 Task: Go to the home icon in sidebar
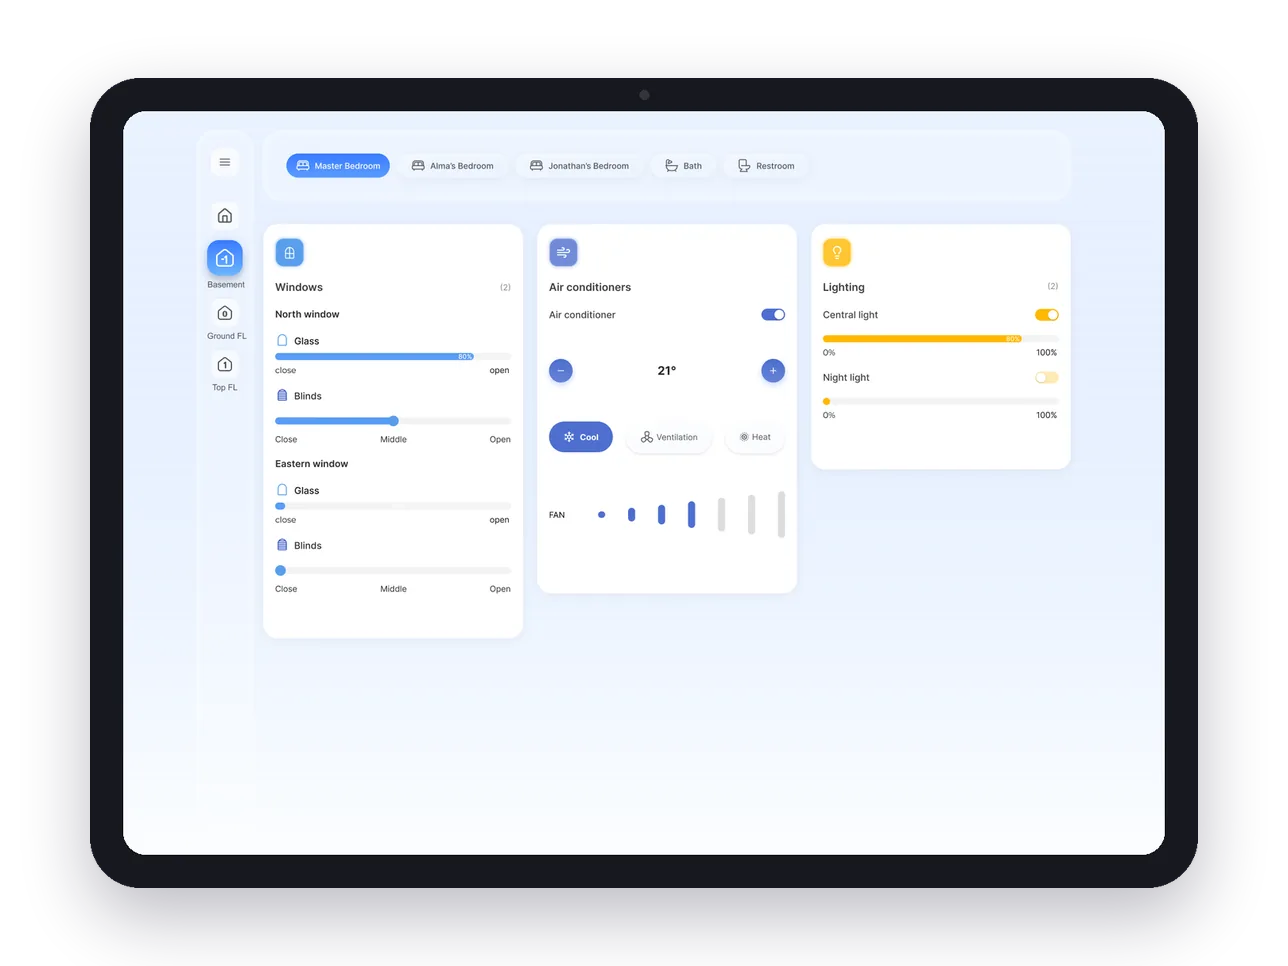pyautogui.click(x=225, y=216)
